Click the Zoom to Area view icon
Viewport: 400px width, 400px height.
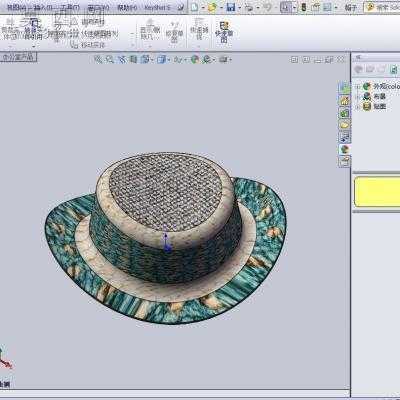[110, 59]
